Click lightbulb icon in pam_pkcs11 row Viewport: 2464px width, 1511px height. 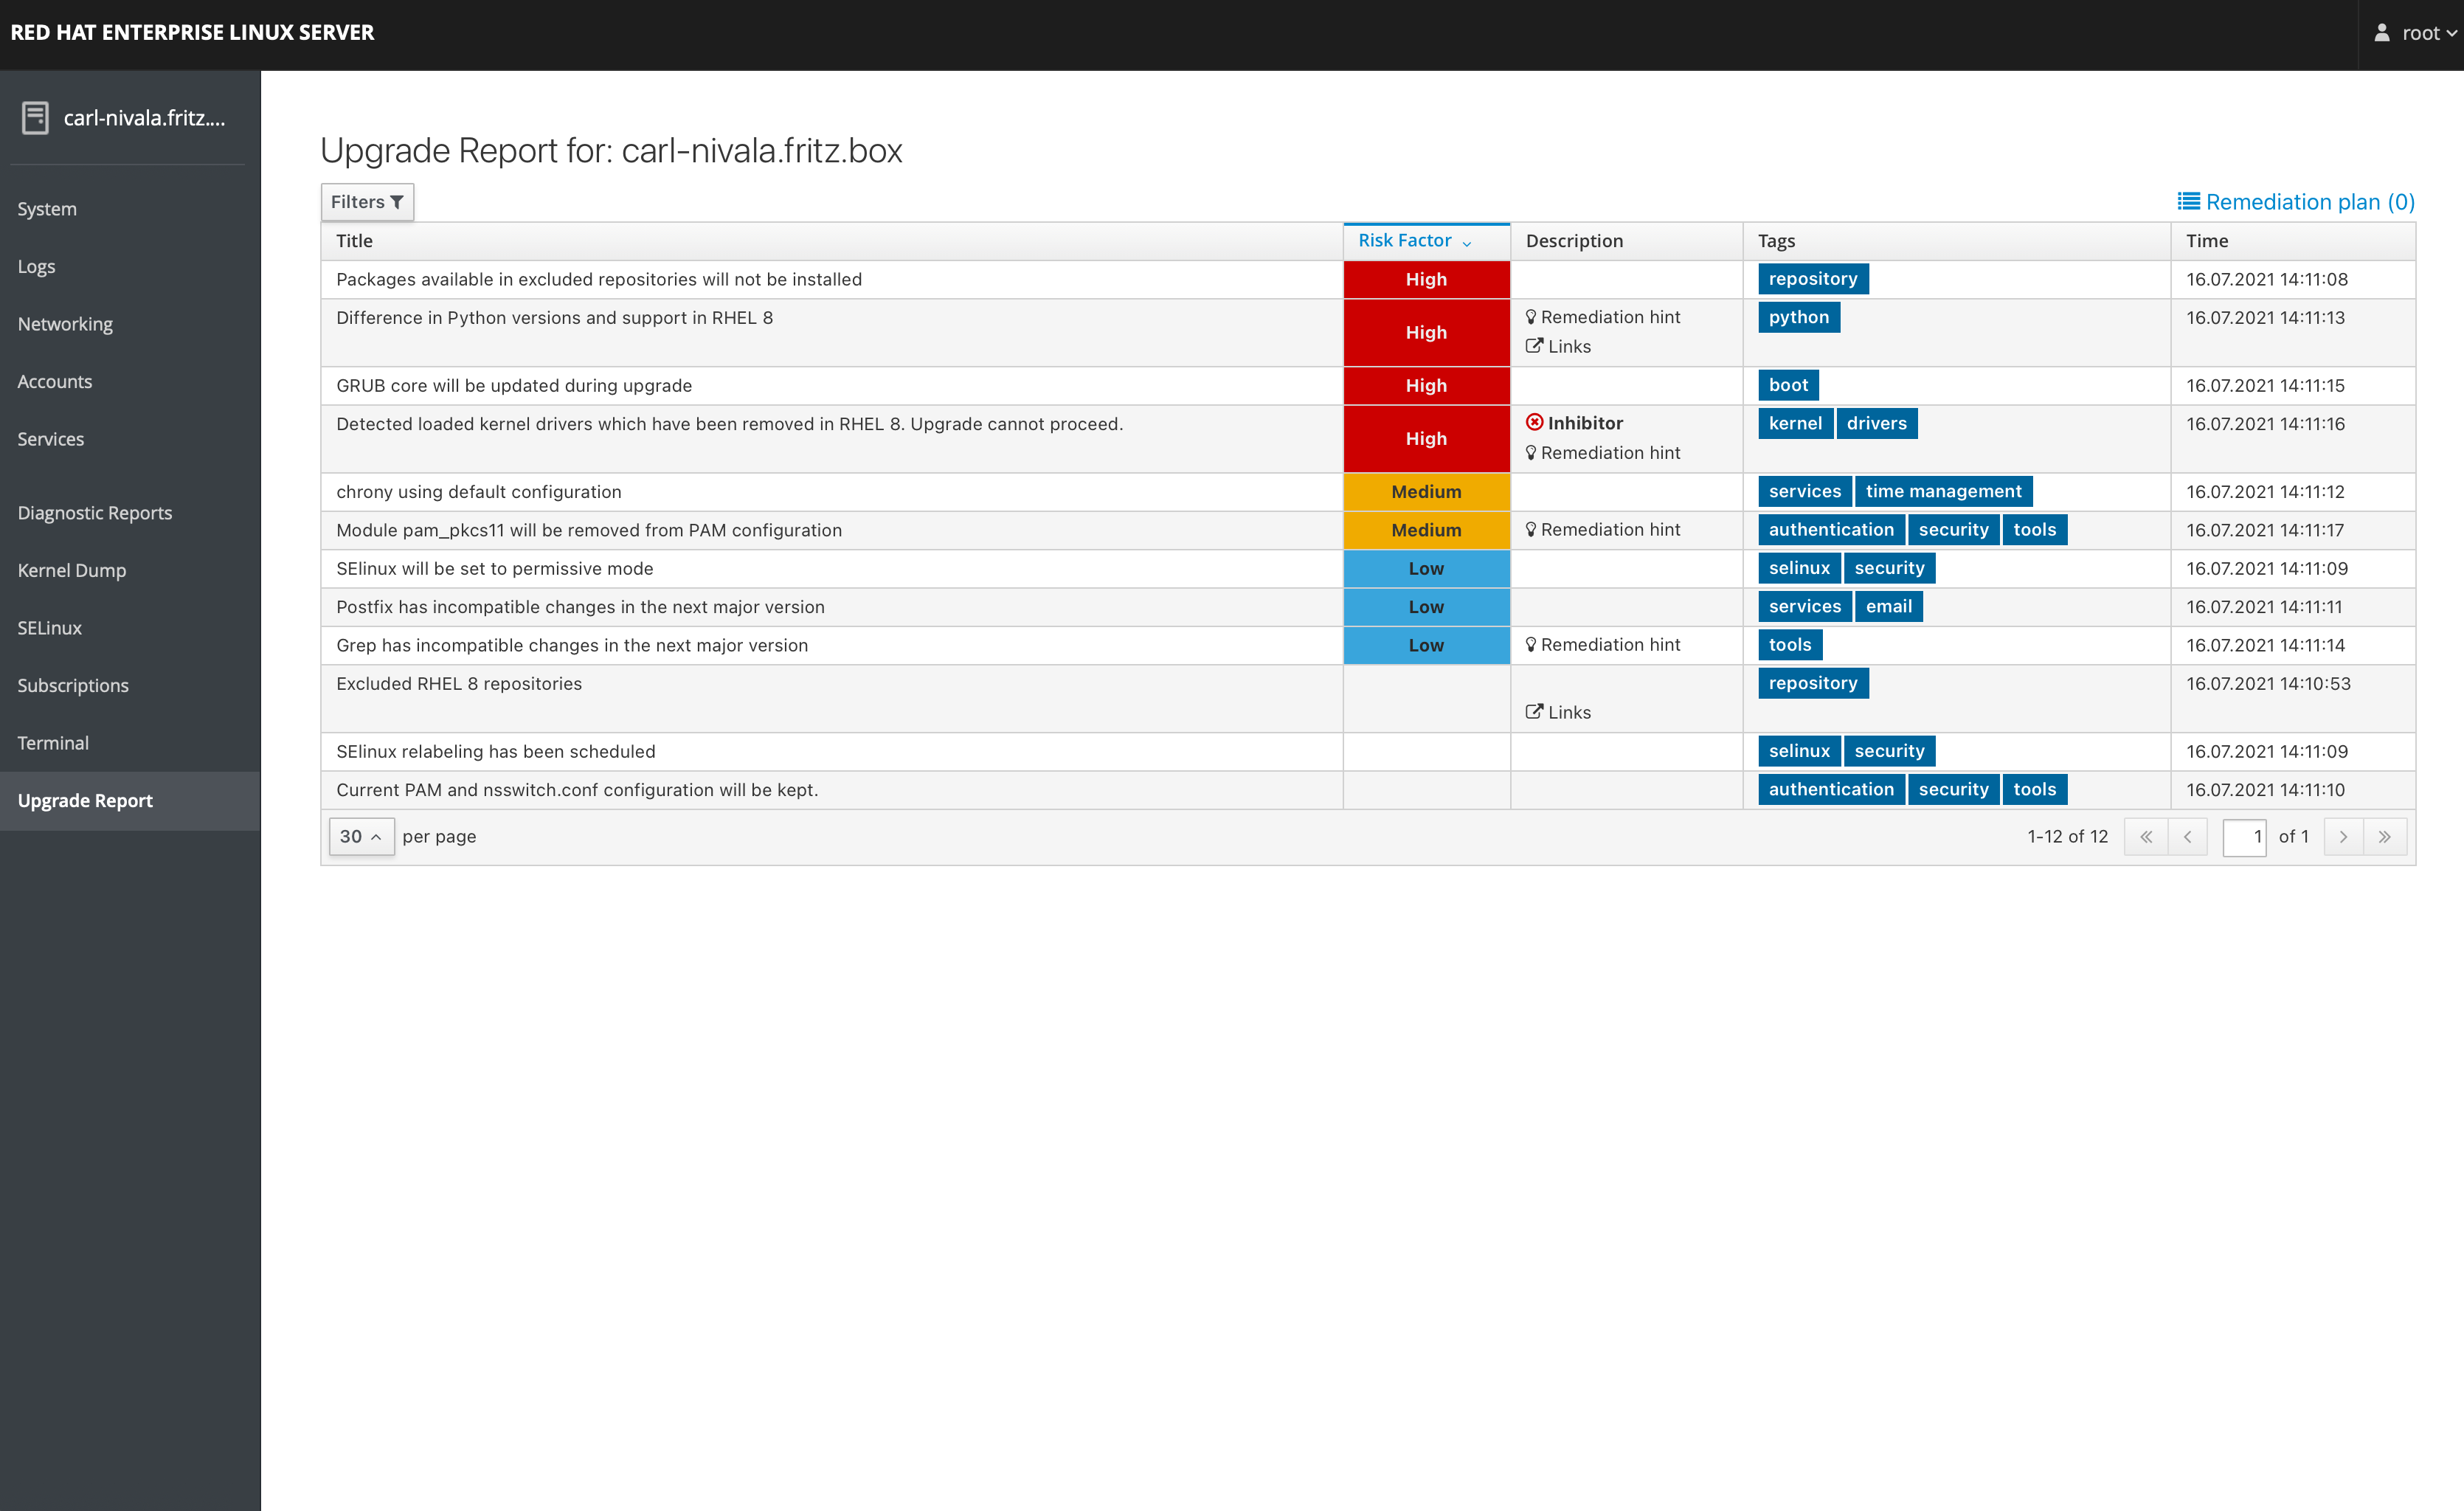coord(1530,530)
